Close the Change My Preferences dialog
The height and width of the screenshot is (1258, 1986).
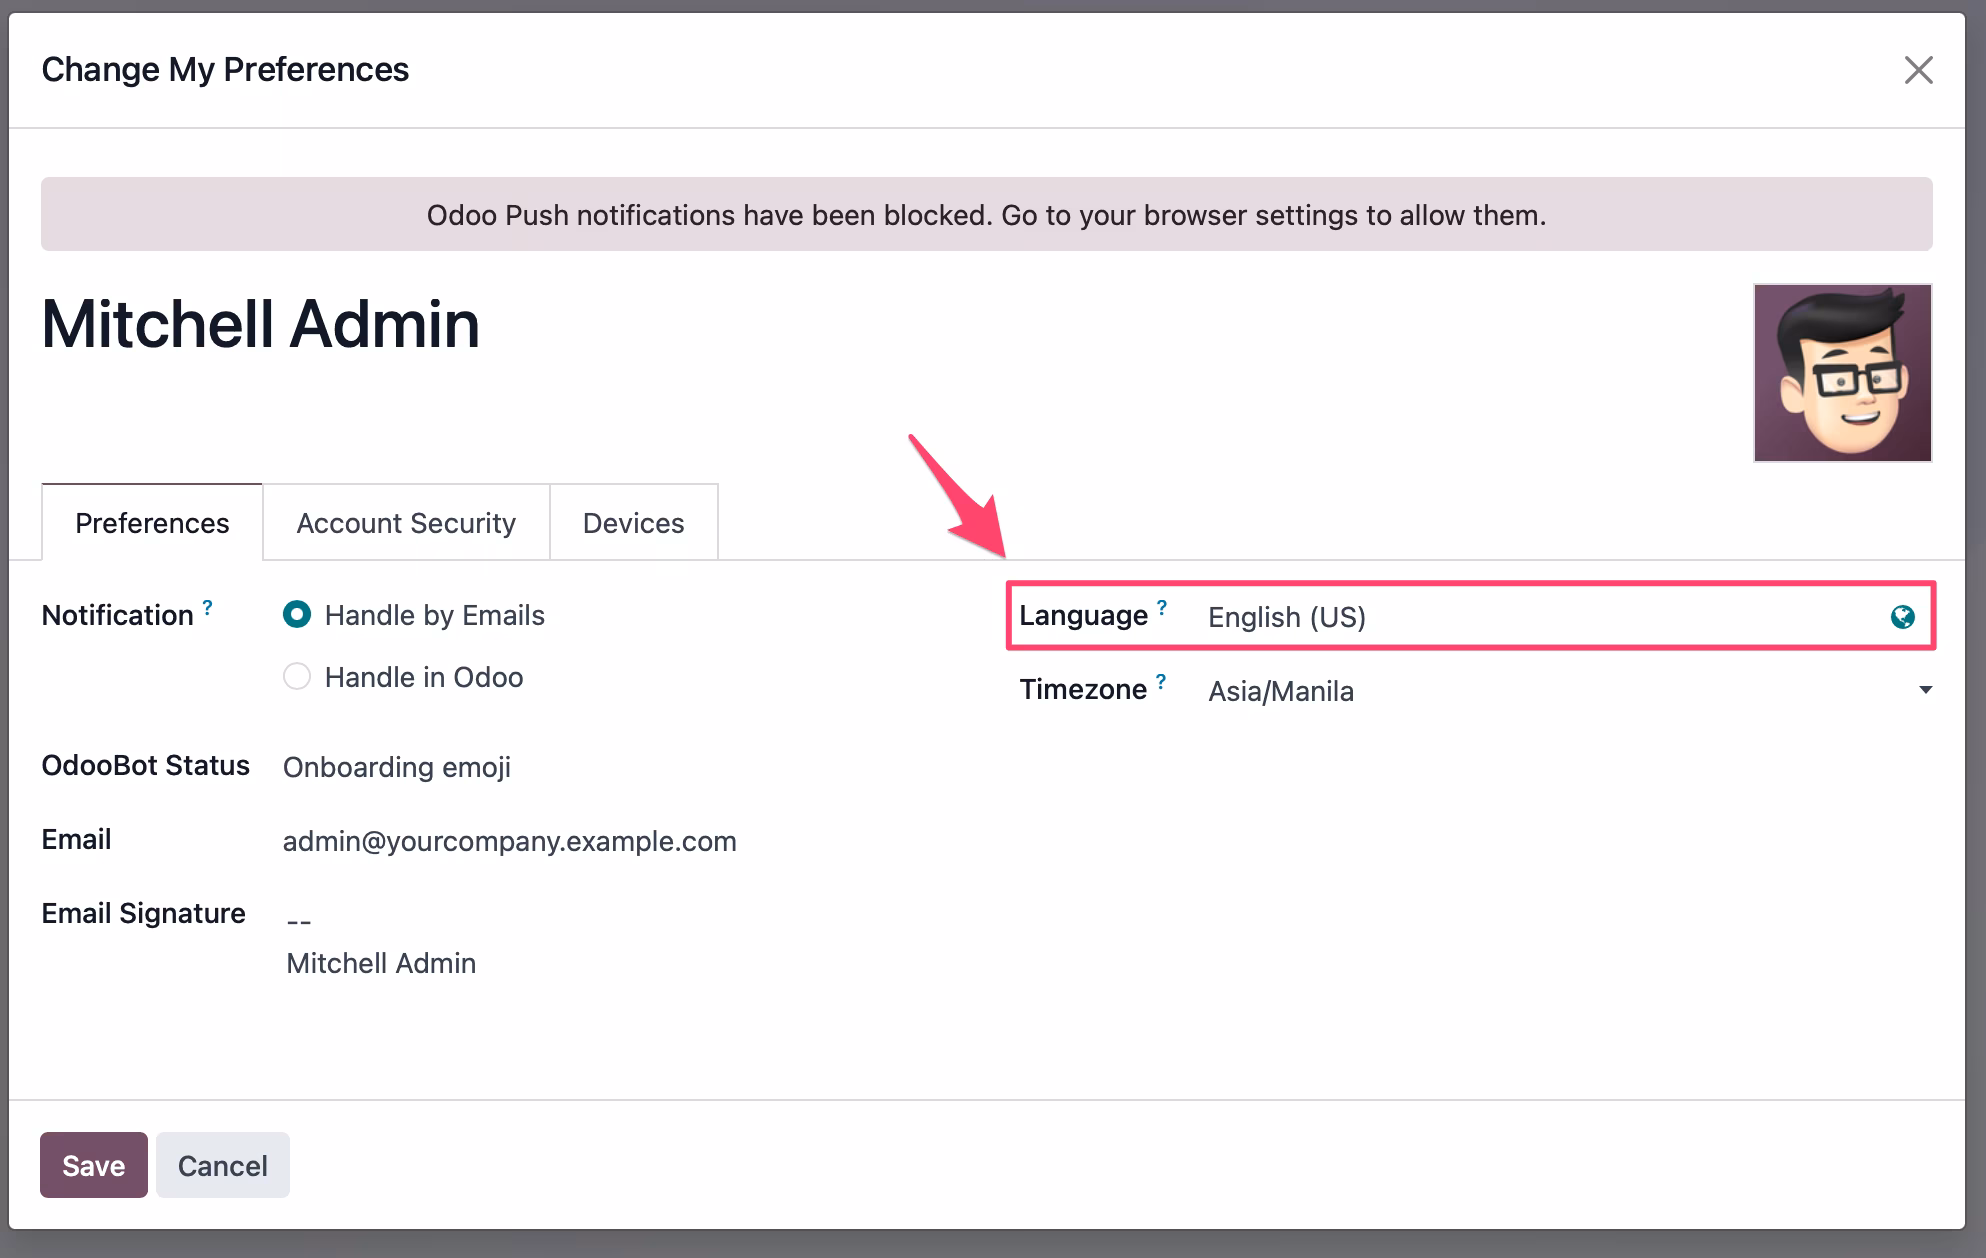click(1918, 70)
